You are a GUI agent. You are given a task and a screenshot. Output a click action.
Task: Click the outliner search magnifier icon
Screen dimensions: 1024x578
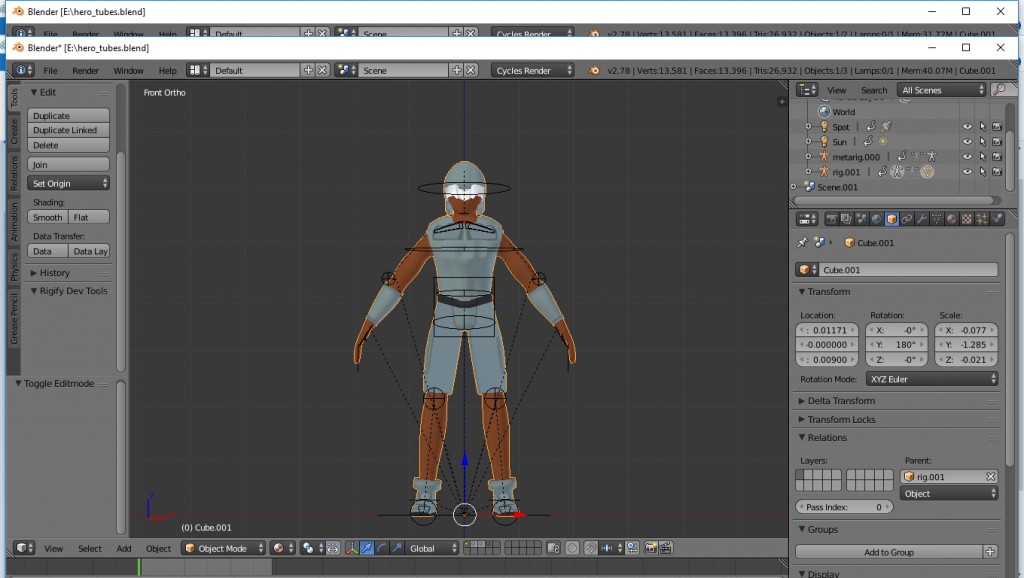(x=998, y=90)
